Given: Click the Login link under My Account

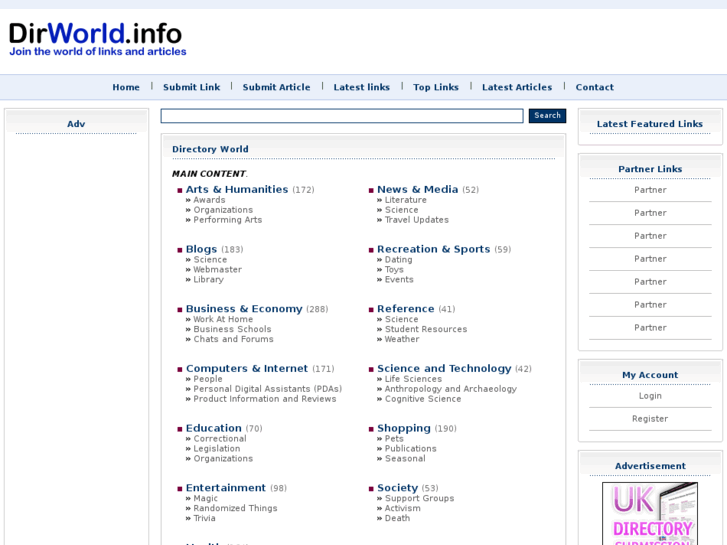Looking at the screenshot, I should click(650, 396).
